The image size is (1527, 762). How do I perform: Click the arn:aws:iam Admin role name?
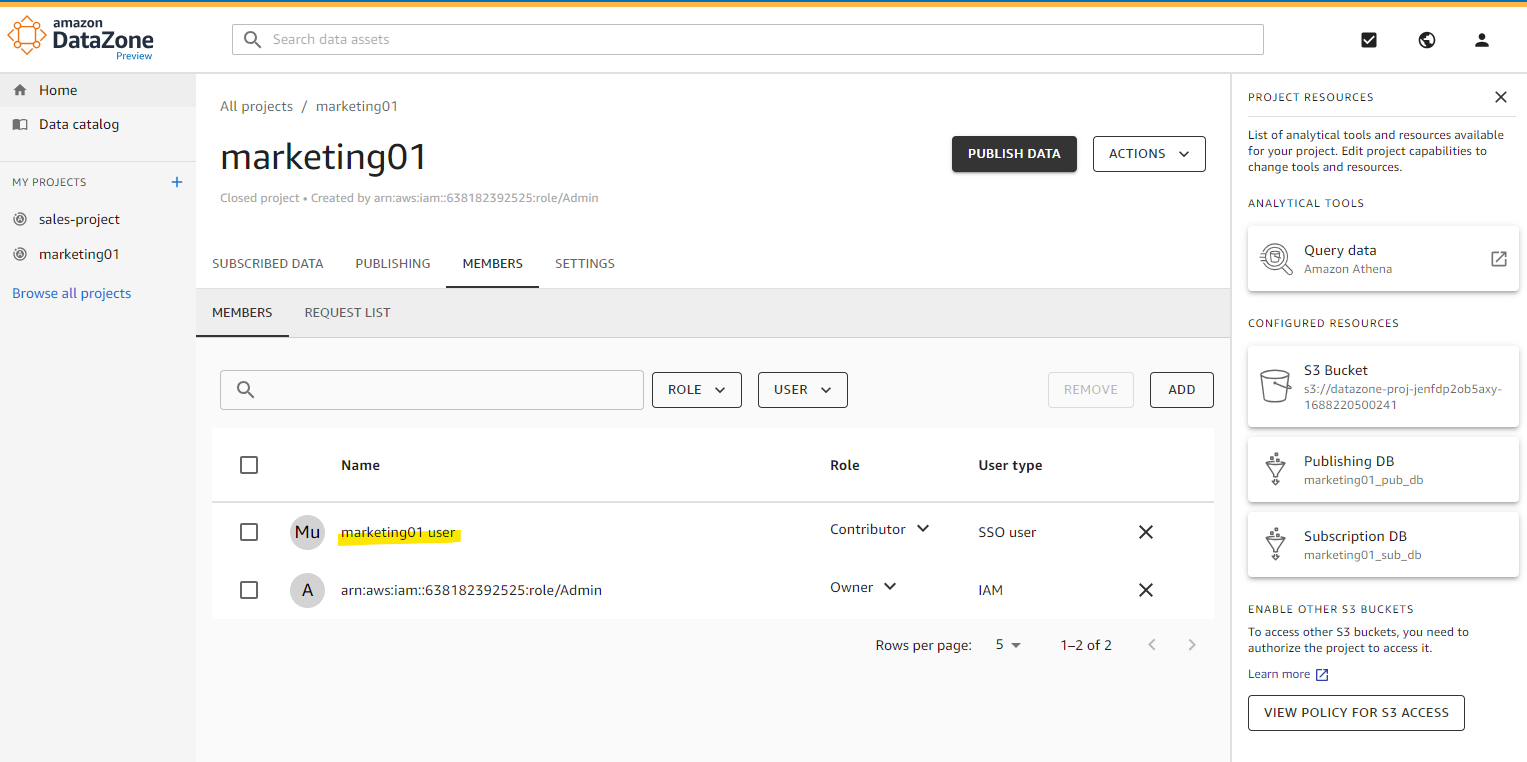click(472, 590)
